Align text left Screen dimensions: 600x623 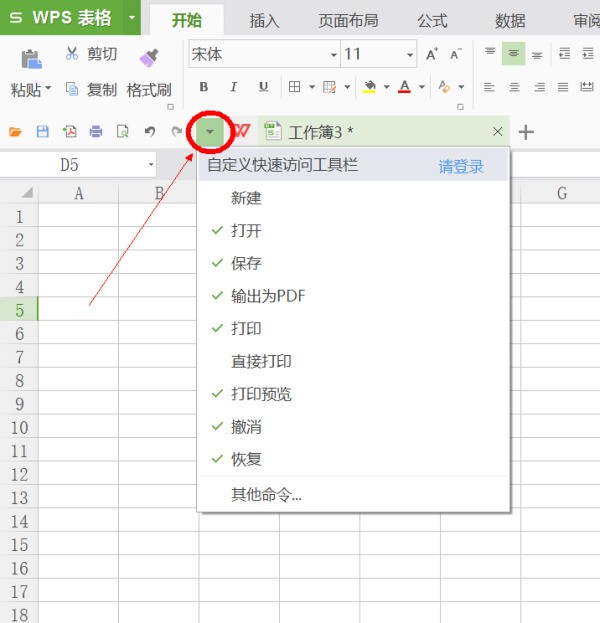489,87
